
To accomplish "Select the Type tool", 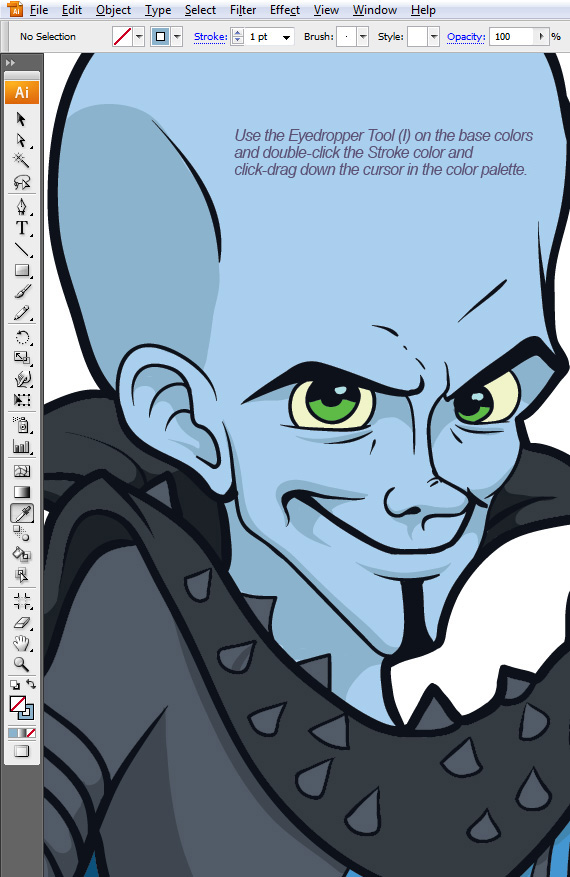I will [21, 228].
